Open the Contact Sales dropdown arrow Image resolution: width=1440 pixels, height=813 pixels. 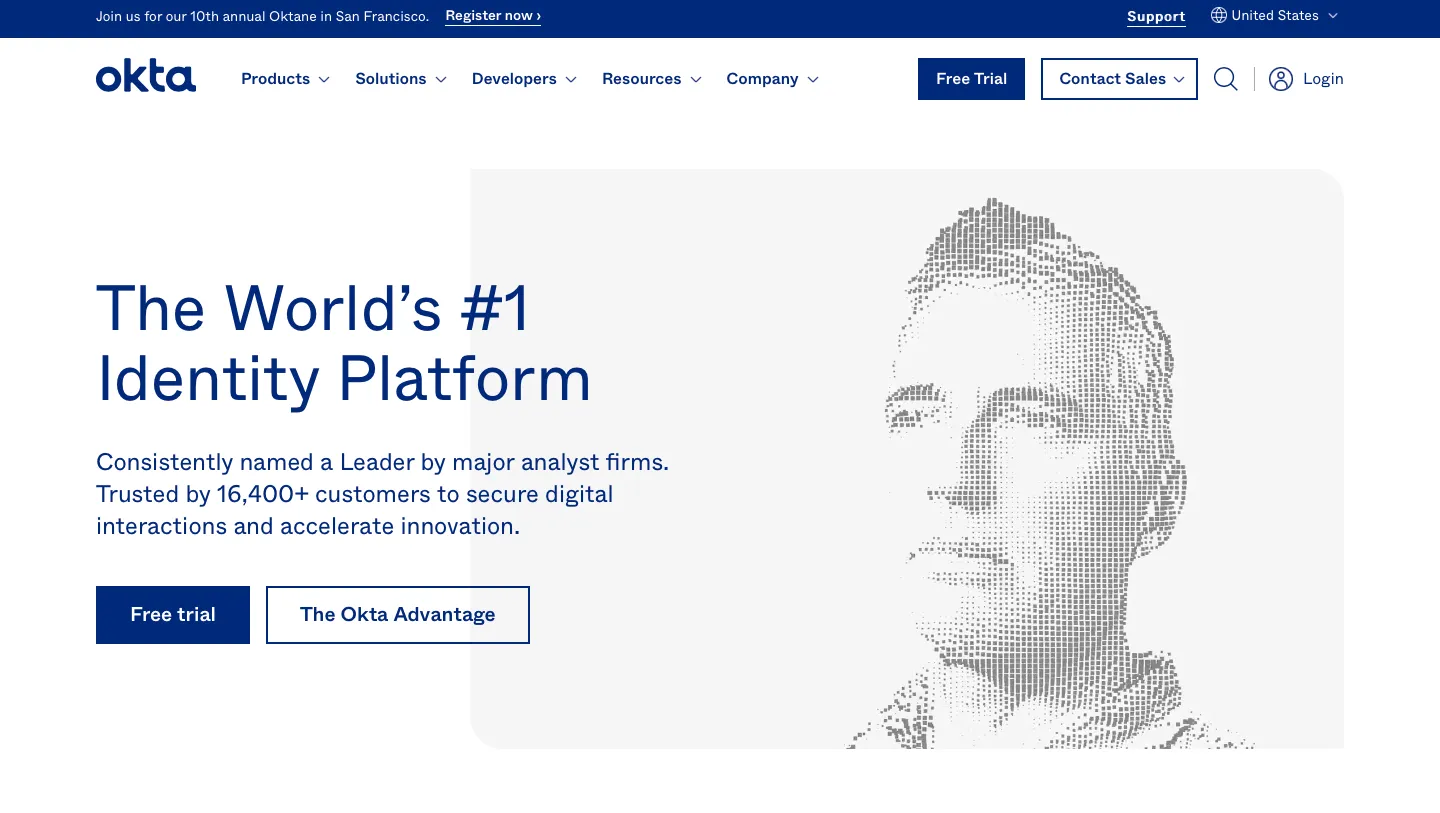(1179, 80)
